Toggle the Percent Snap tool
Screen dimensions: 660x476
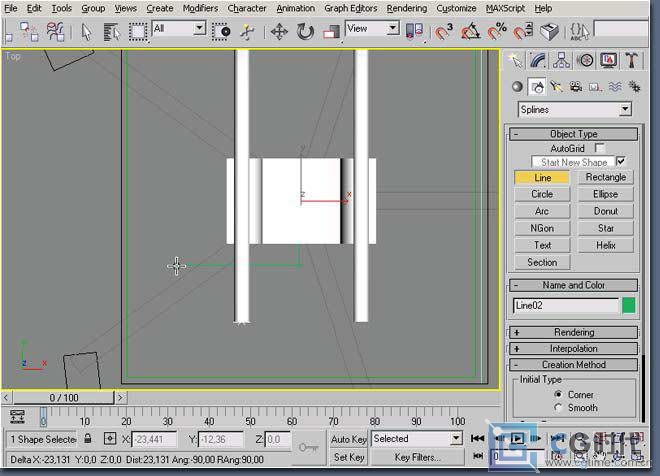[497, 32]
